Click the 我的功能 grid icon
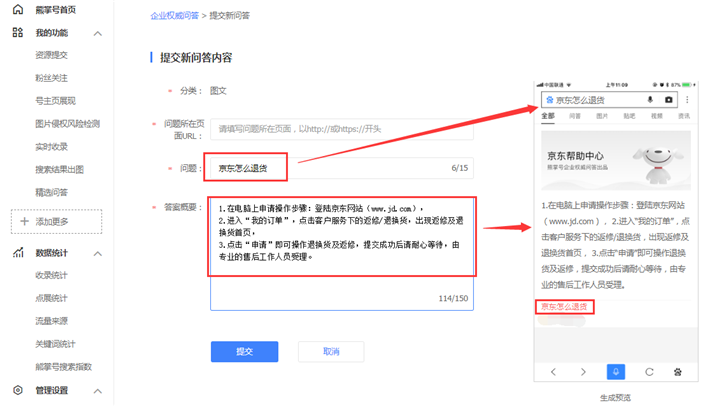Screen dimensions: 720x406 click(x=17, y=32)
